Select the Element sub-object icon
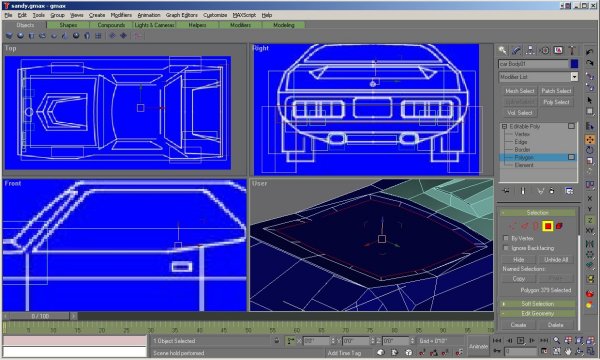This screenshot has height=360, width=600. tap(559, 226)
